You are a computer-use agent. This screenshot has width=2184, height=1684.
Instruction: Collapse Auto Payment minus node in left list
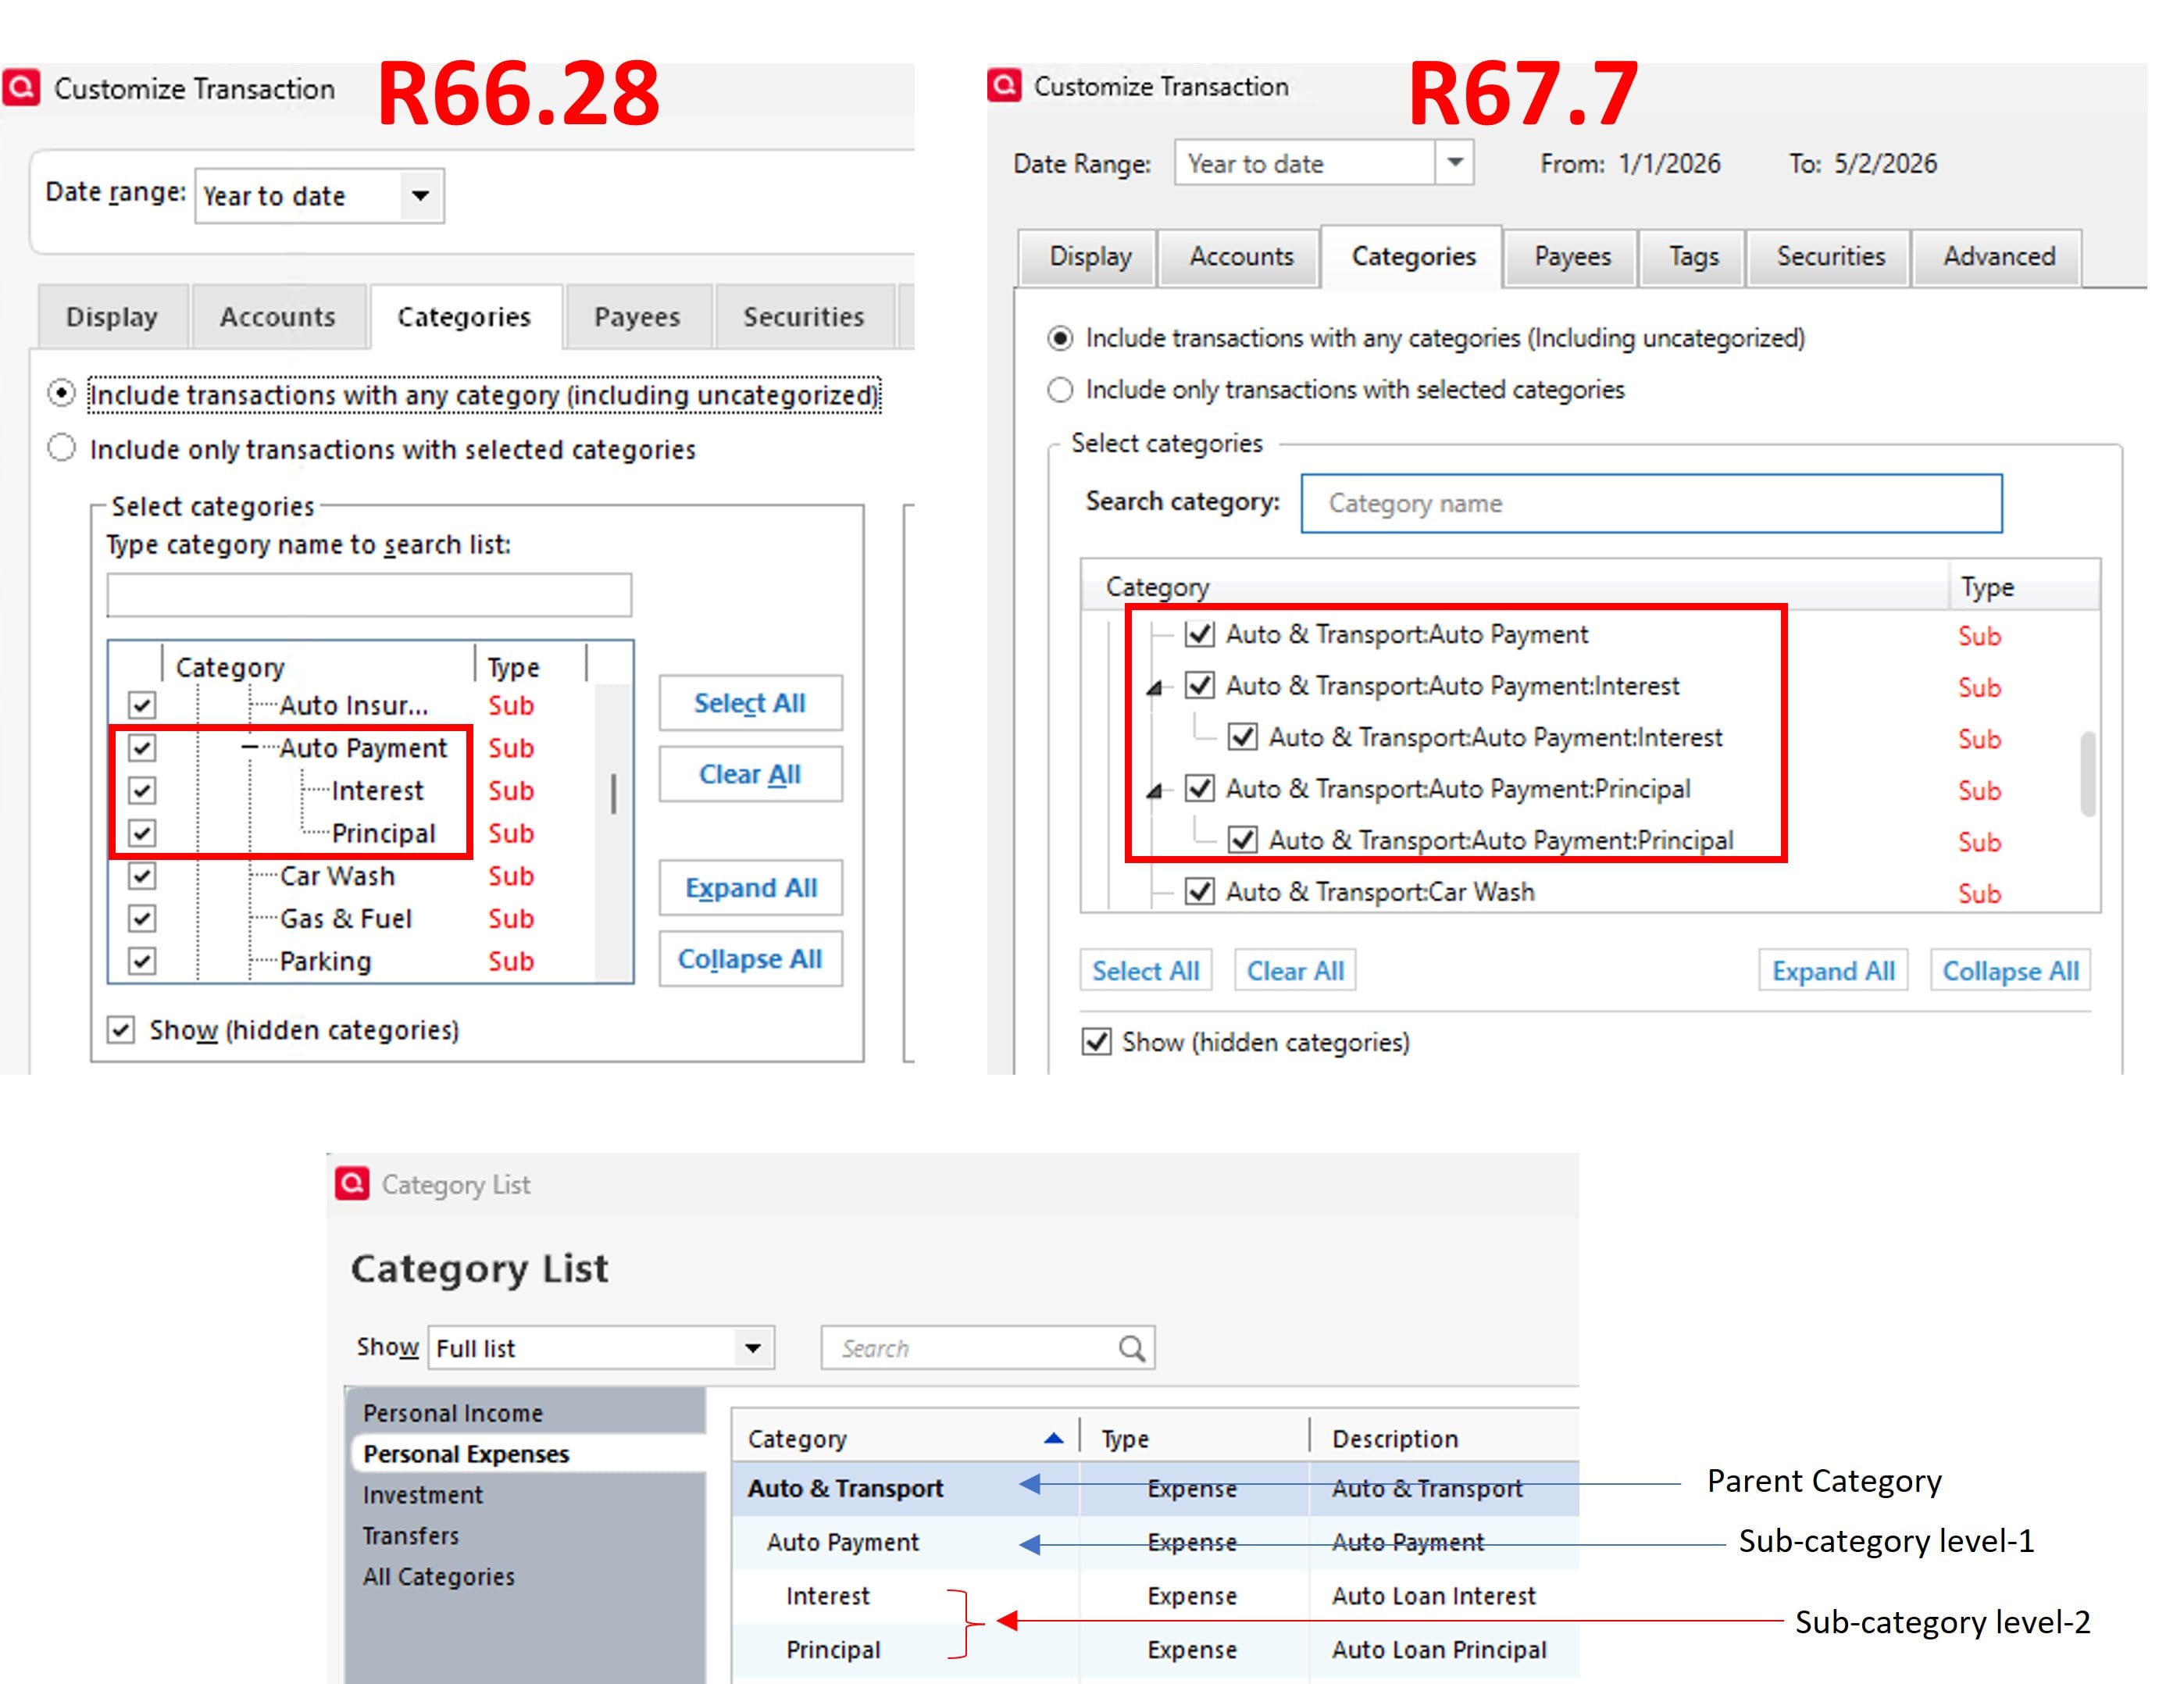pyautogui.click(x=250, y=747)
